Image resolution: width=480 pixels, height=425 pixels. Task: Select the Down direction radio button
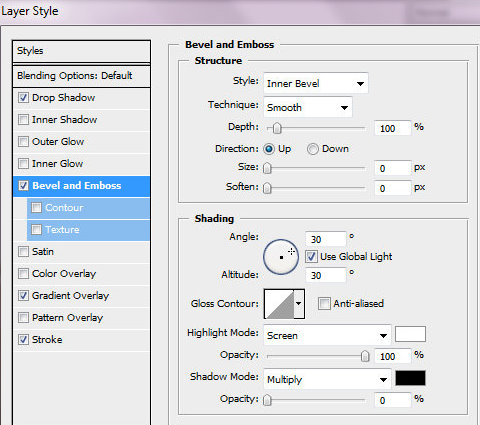(x=313, y=149)
